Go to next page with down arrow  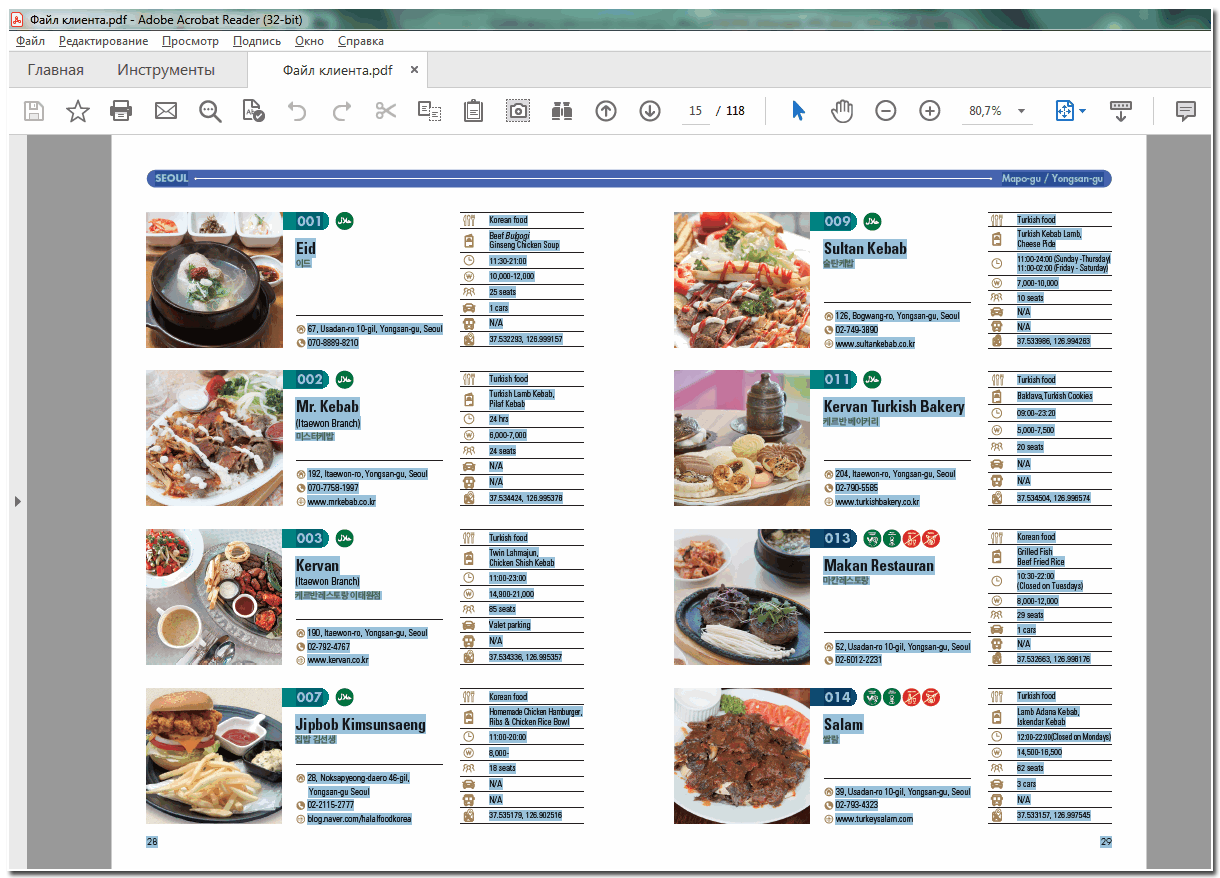pos(650,111)
